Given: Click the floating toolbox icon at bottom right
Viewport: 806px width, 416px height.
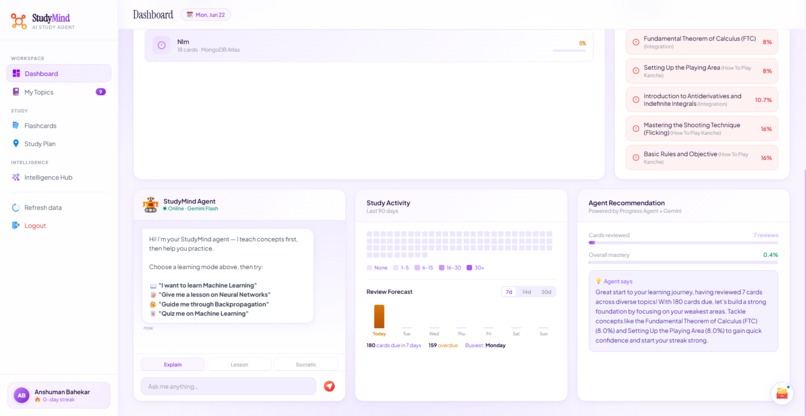Looking at the screenshot, I should click(x=782, y=393).
